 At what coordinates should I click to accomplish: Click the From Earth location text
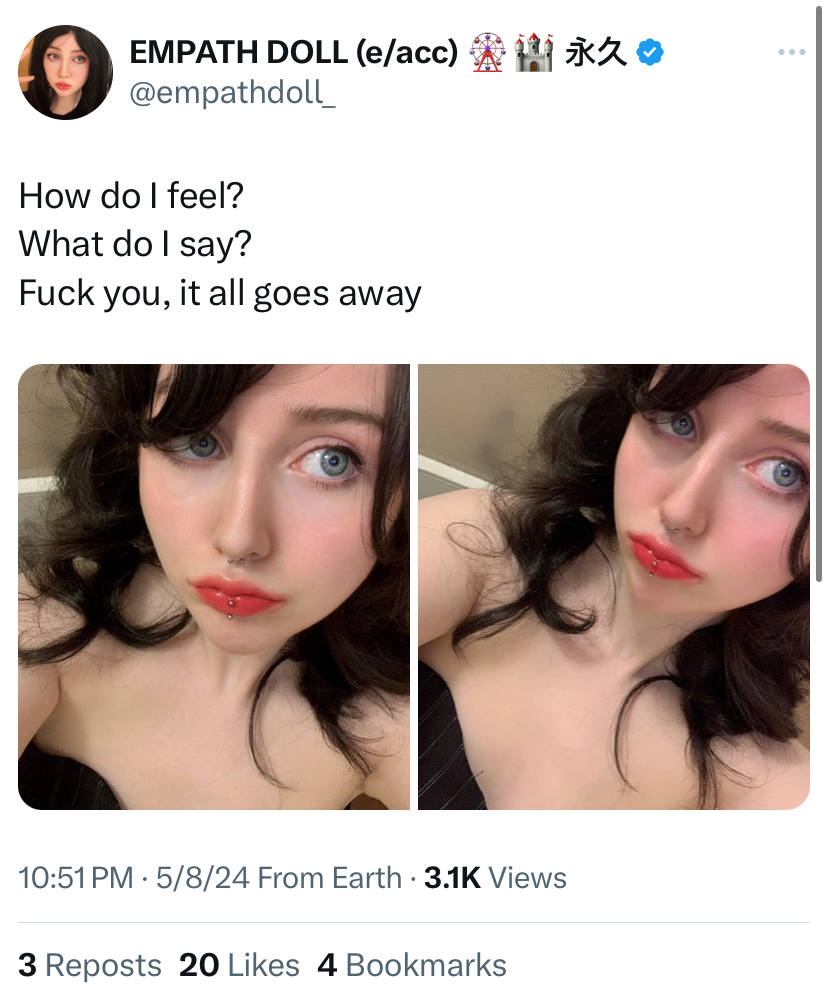329,877
